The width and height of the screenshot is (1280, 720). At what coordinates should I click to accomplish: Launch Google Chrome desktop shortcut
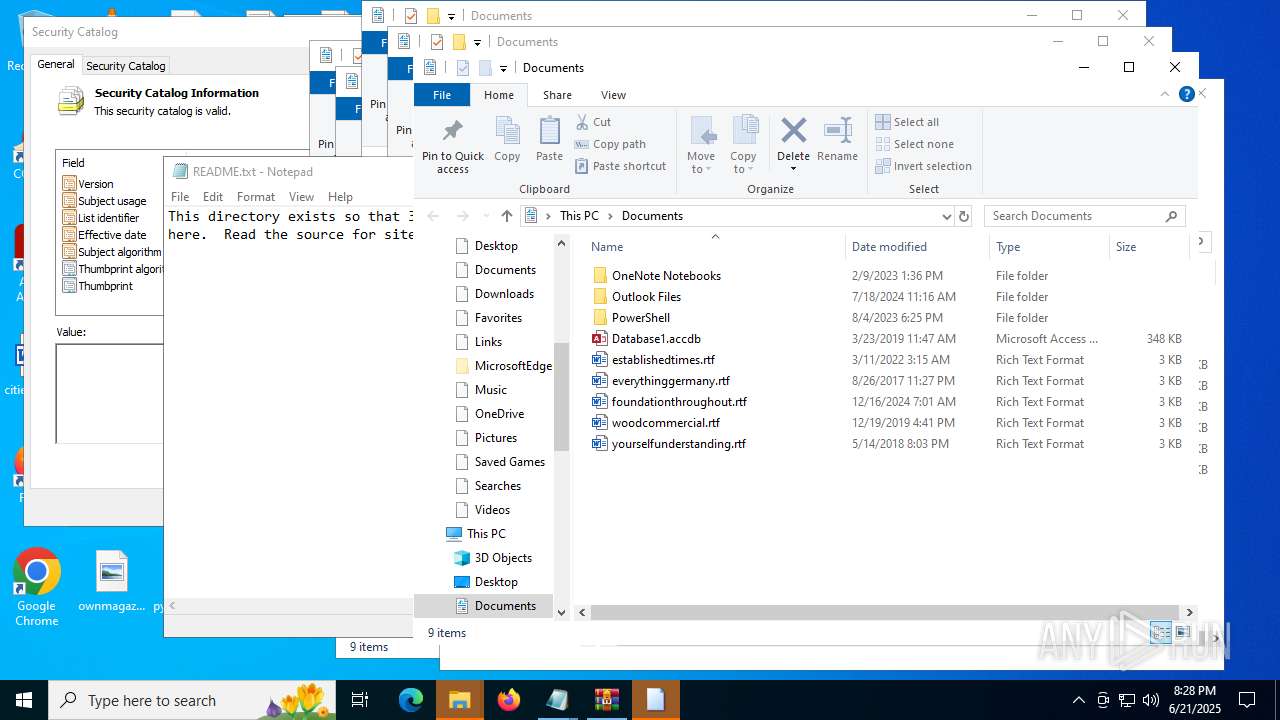pos(37,588)
